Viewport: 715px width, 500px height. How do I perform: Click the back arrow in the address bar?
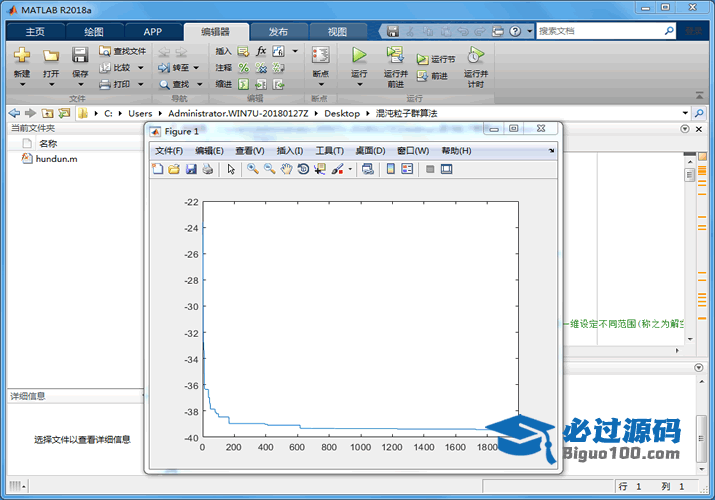coord(15,113)
